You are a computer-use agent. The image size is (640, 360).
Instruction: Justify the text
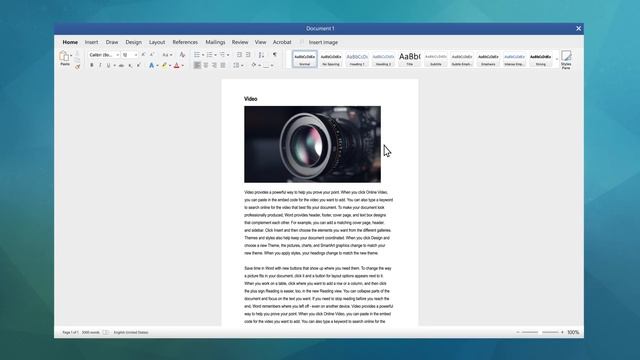tap(223, 65)
